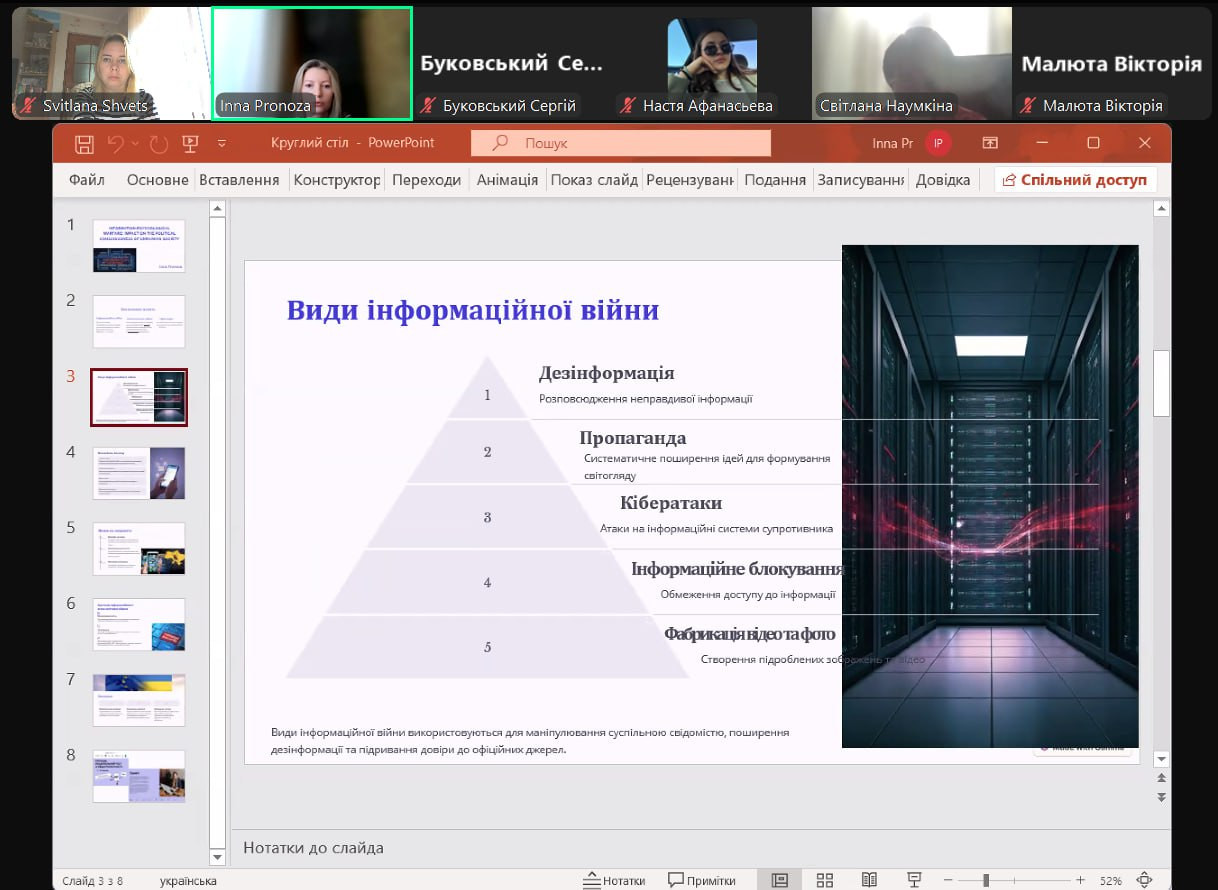This screenshot has height=890, width=1218.
Task: Select slide 5 thumbnail
Action: [x=138, y=548]
